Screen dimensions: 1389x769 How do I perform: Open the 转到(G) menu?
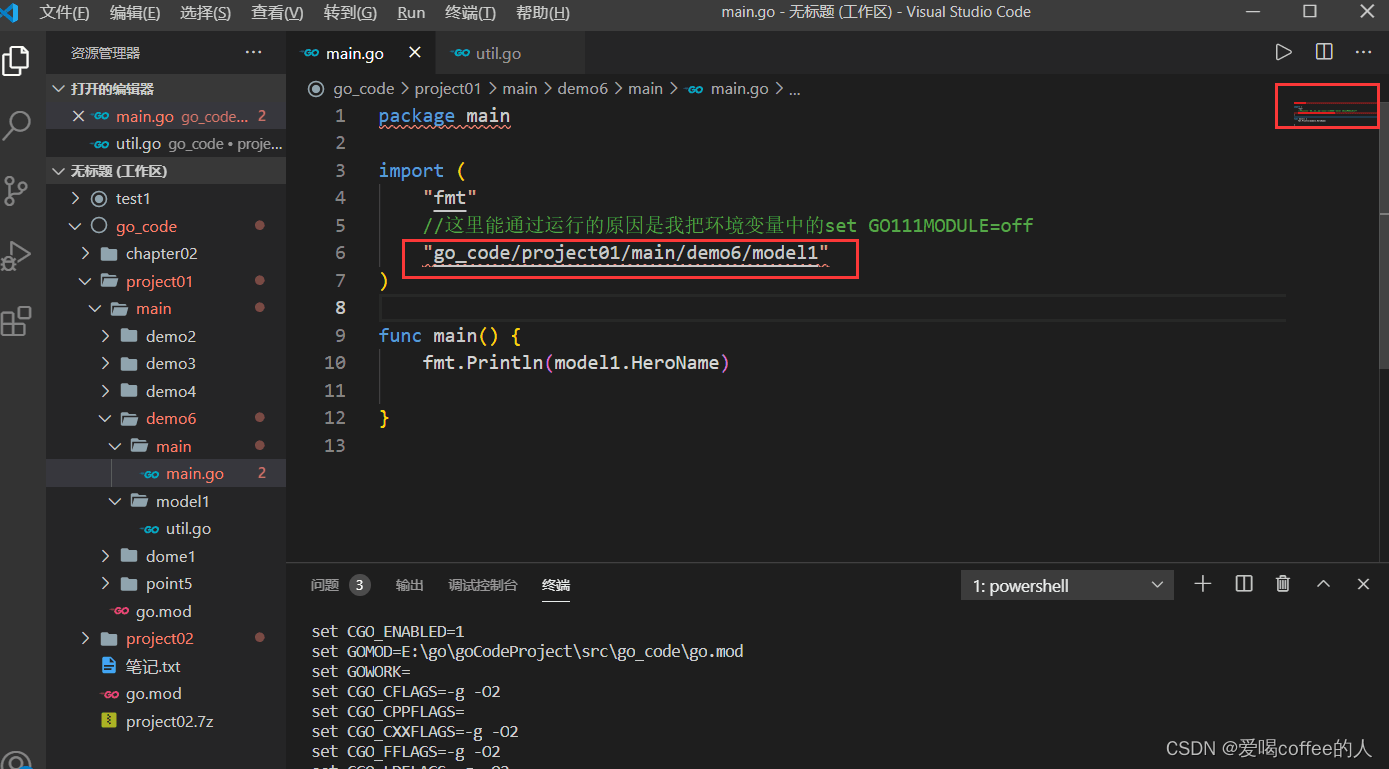[x=350, y=12]
